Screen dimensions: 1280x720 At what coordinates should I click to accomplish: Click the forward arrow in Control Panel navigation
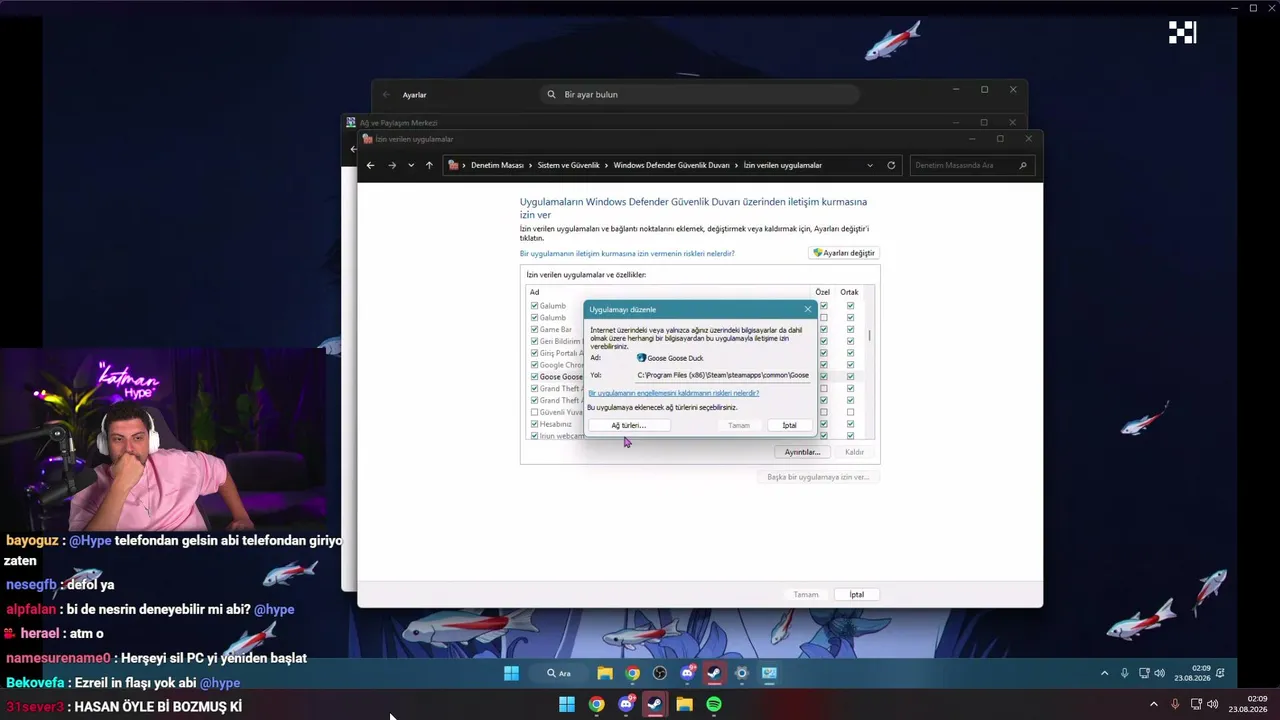pyautogui.click(x=392, y=165)
